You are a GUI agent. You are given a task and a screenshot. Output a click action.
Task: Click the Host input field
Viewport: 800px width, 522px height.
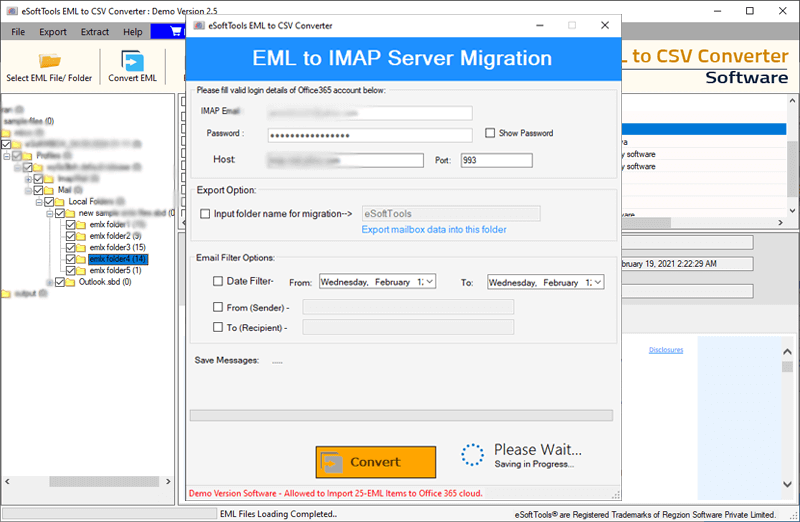pyautogui.click(x=345, y=160)
